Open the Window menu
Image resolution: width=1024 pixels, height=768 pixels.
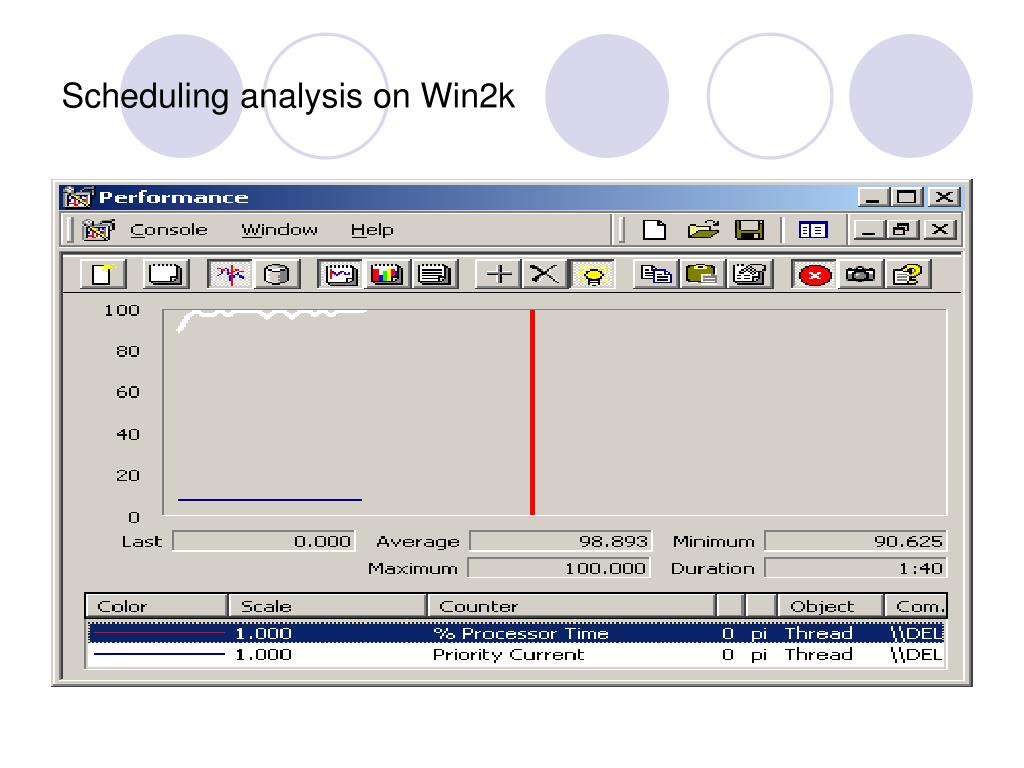point(280,230)
